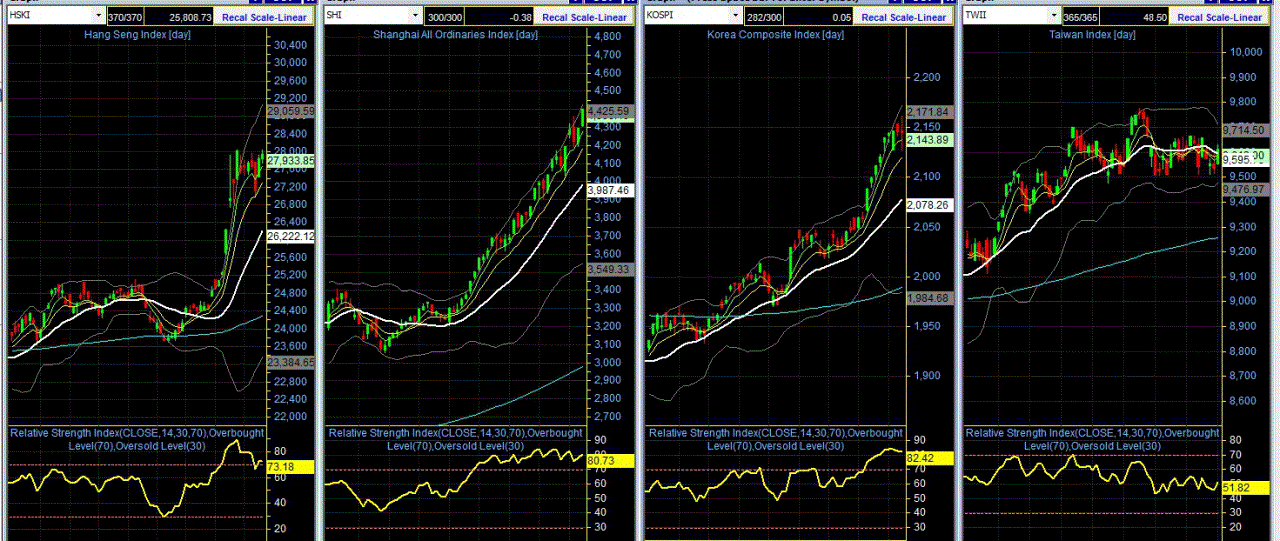Click the Hang Seng Relative Strength Index caption
Image resolution: width=1280 pixels, height=541 pixels.
[137, 439]
